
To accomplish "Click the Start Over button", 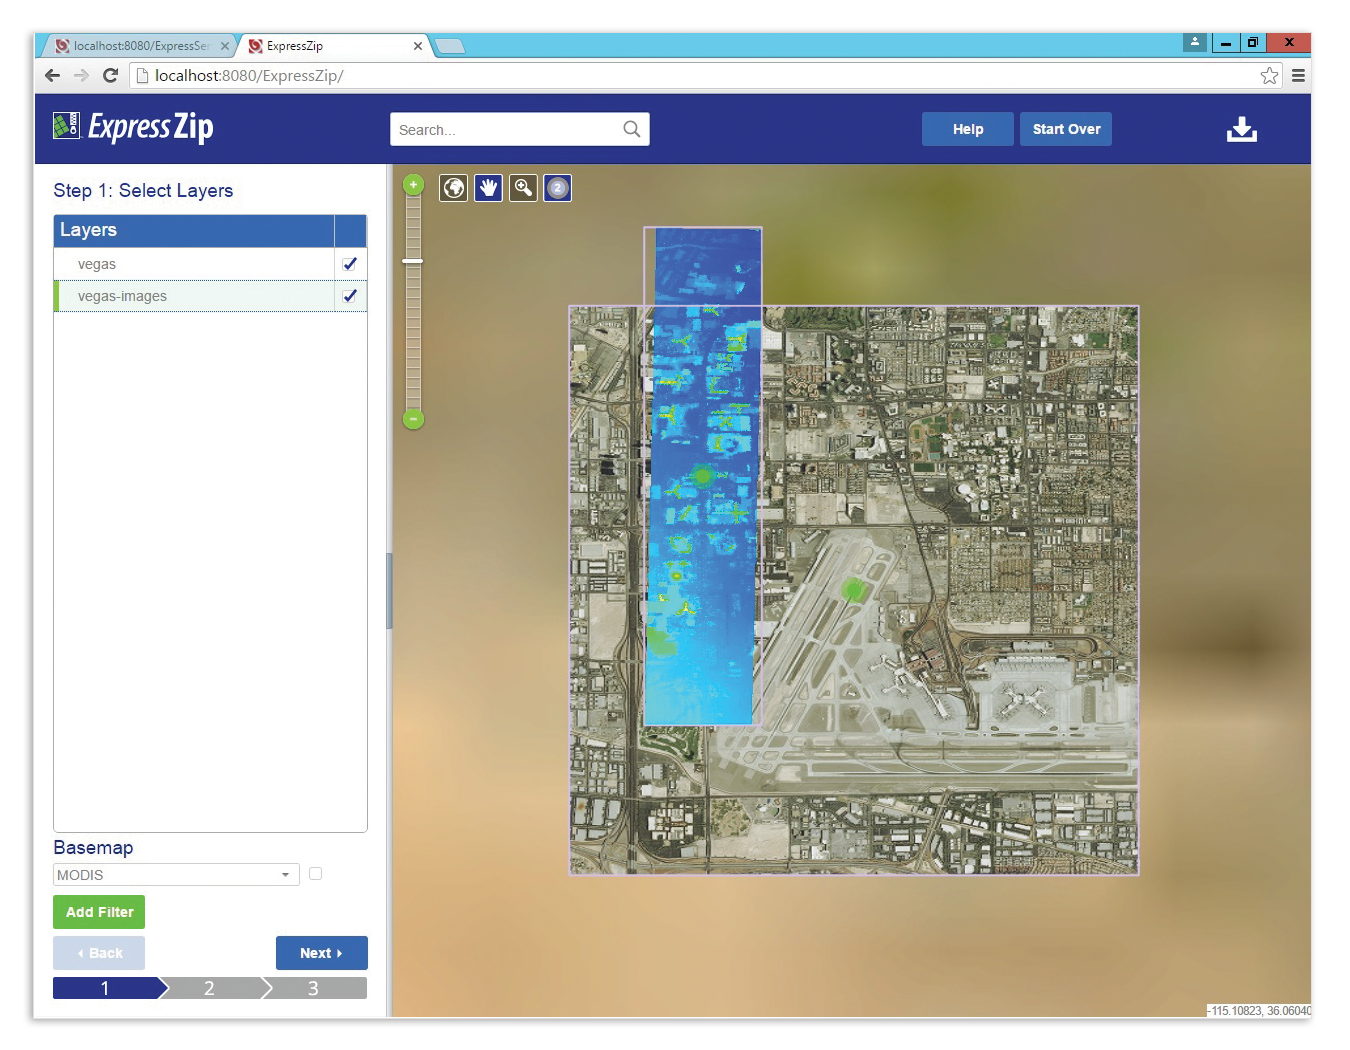I will click(1066, 129).
